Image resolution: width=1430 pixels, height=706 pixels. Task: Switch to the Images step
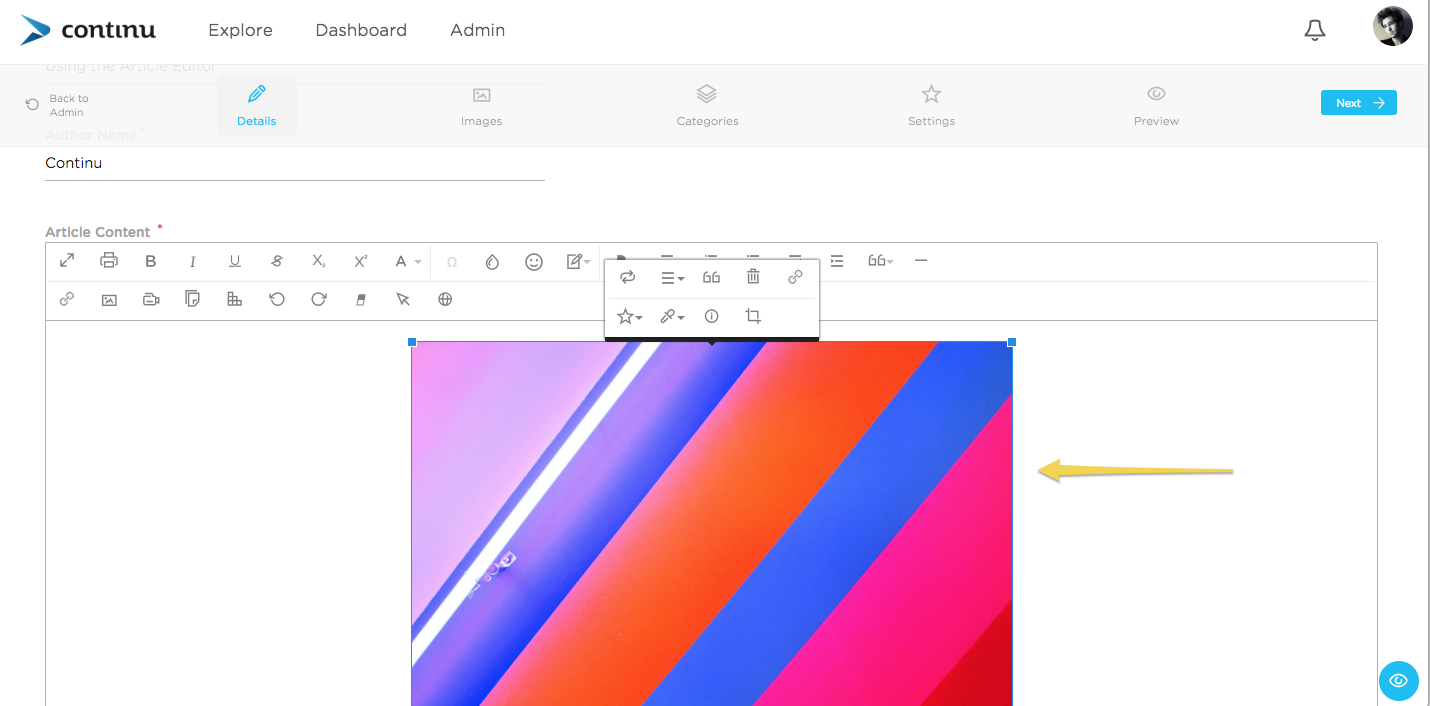(481, 105)
